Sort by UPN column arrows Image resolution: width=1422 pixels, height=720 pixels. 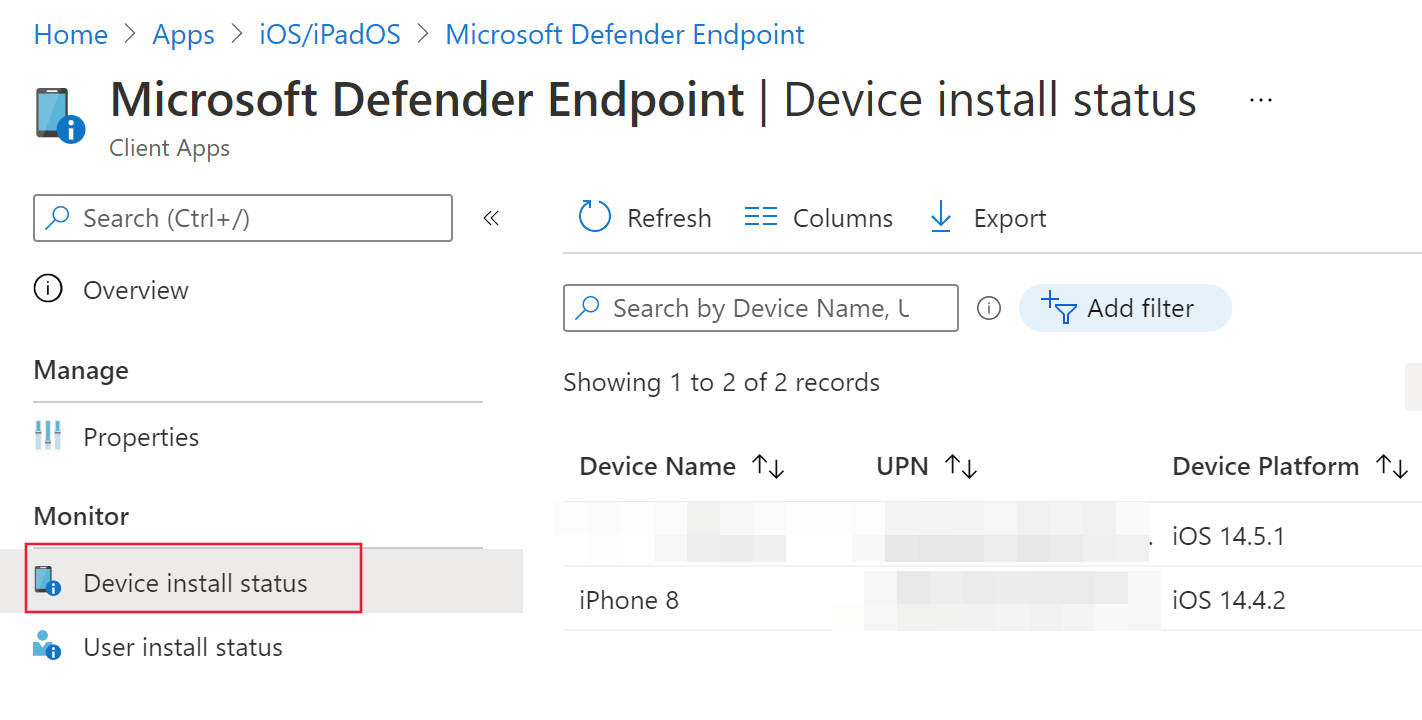click(x=961, y=466)
